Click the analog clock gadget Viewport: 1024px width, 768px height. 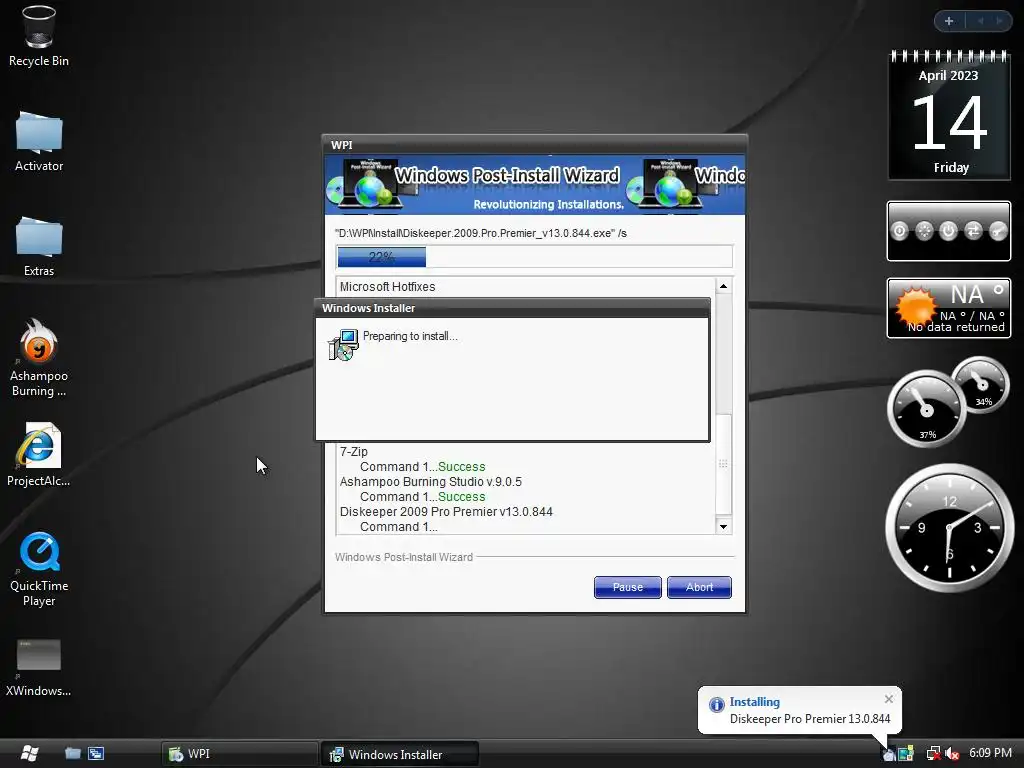tap(949, 528)
